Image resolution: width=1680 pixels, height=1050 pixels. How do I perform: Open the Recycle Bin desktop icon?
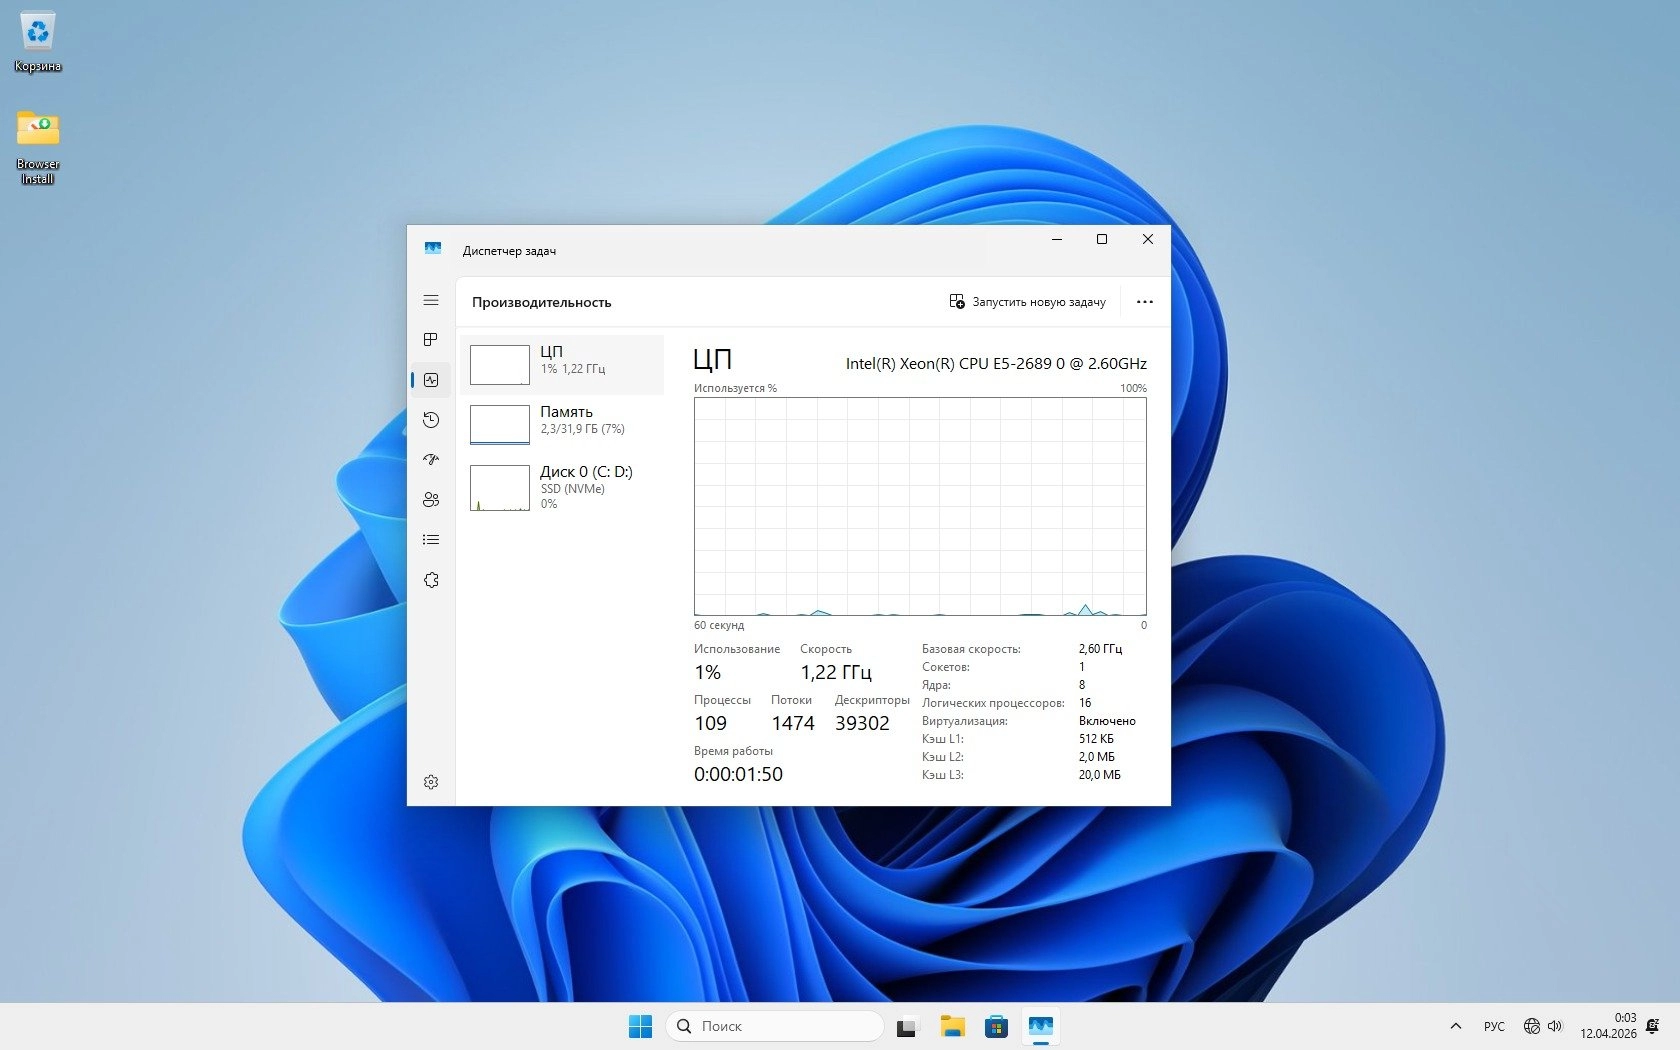click(x=38, y=43)
